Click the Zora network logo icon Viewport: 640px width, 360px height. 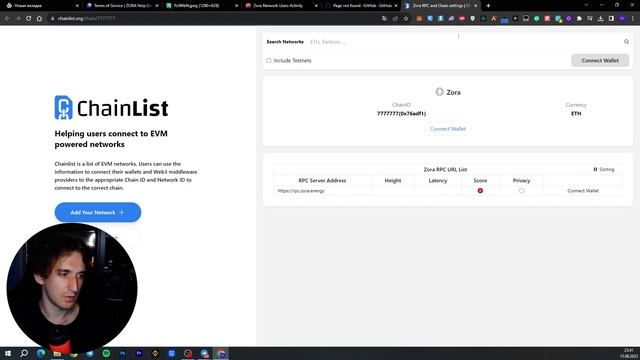440,92
